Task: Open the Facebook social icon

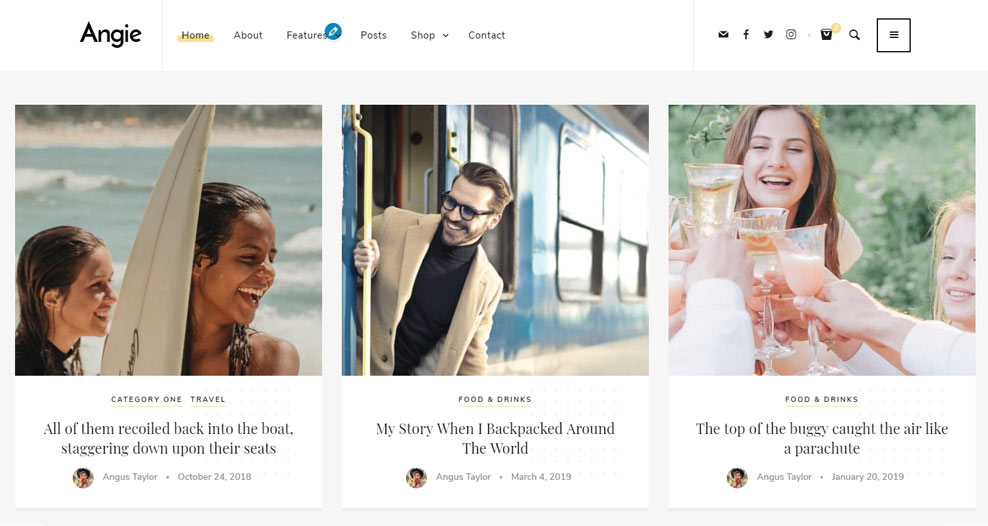Action: (x=746, y=35)
